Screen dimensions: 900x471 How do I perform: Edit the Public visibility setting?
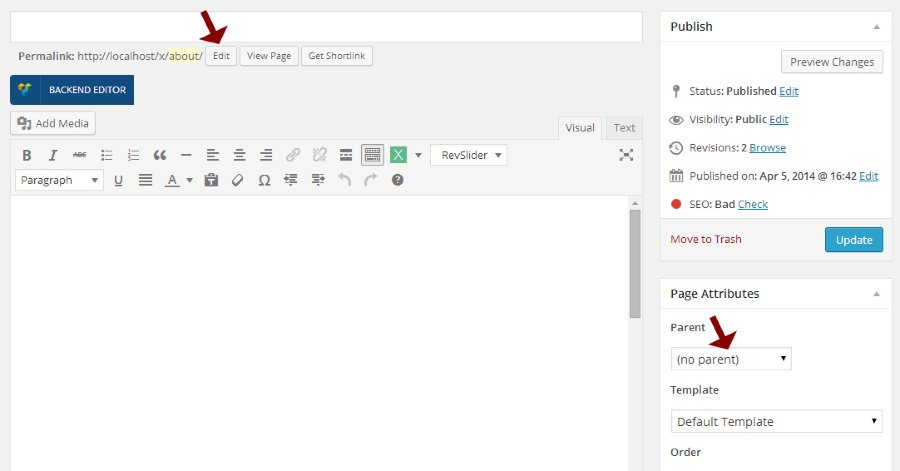779,119
